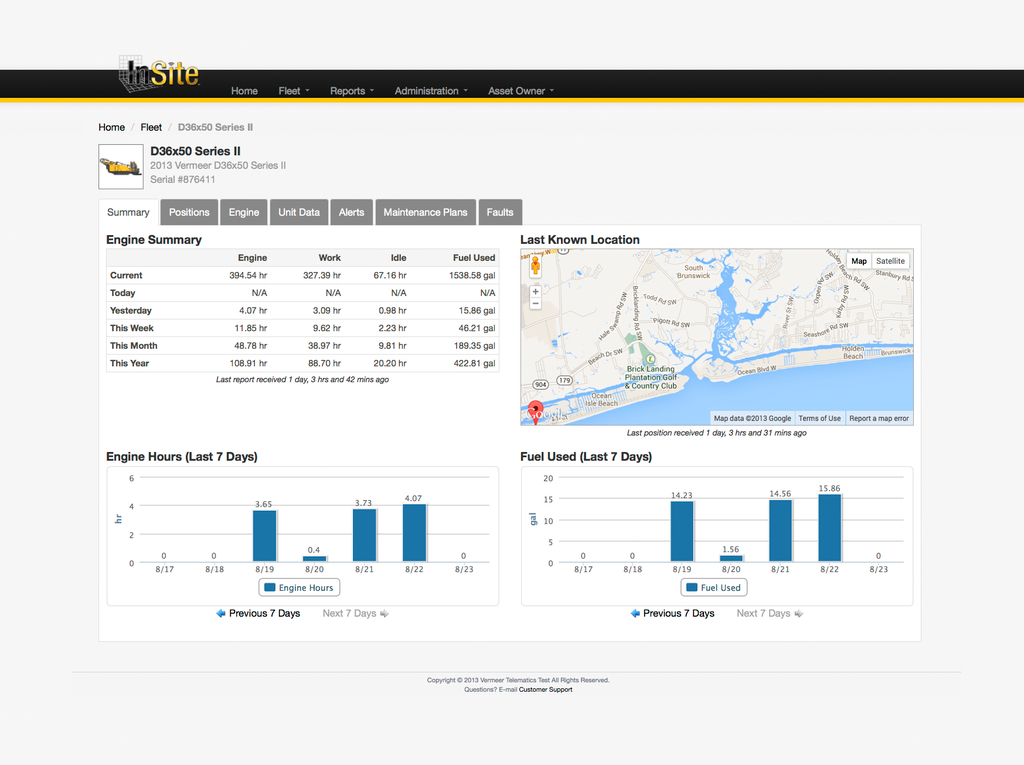Select the Summary tab

click(x=128, y=212)
